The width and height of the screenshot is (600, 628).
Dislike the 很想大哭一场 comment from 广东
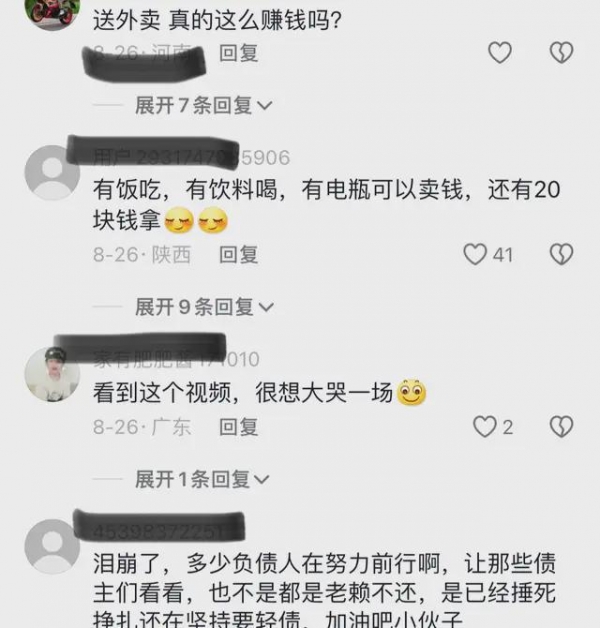561,427
